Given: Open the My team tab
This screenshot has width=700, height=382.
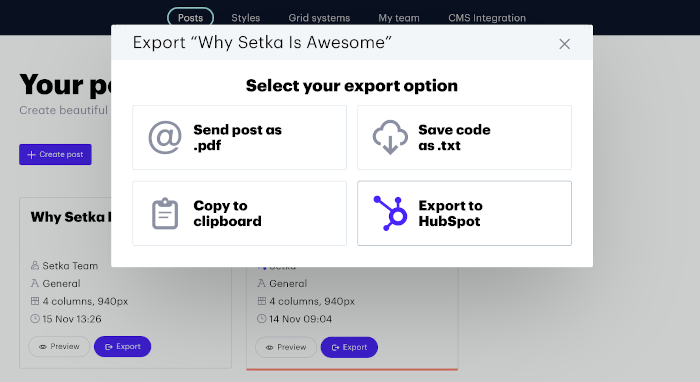Looking at the screenshot, I should point(399,18).
